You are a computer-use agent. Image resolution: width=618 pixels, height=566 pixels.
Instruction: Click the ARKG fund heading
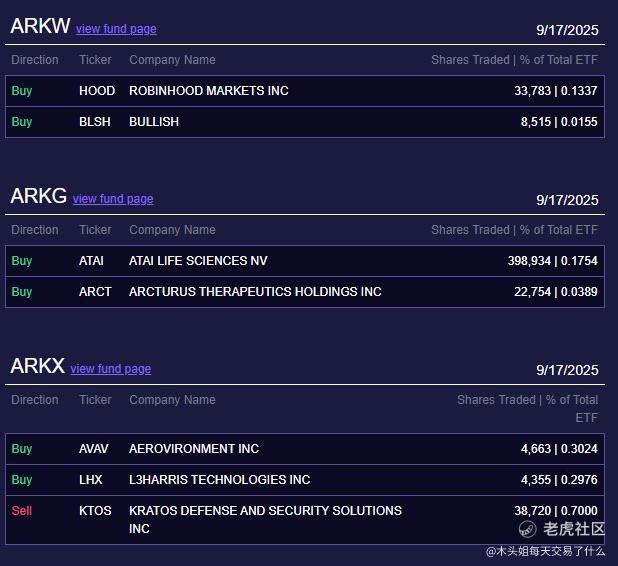(38, 196)
